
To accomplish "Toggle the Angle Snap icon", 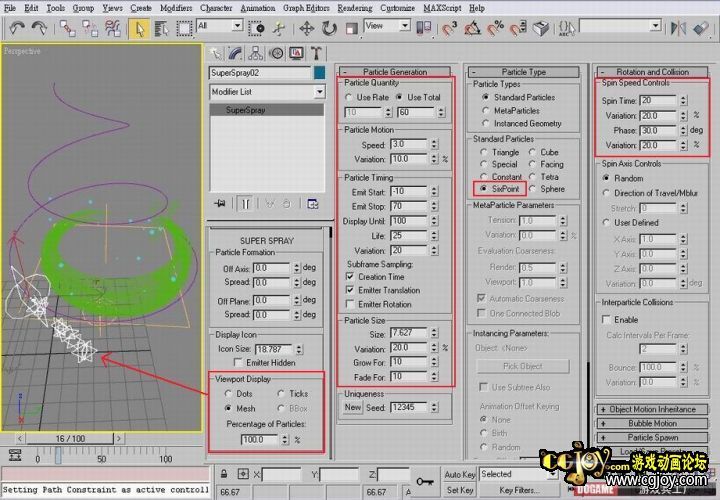I will click(x=472, y=28).
